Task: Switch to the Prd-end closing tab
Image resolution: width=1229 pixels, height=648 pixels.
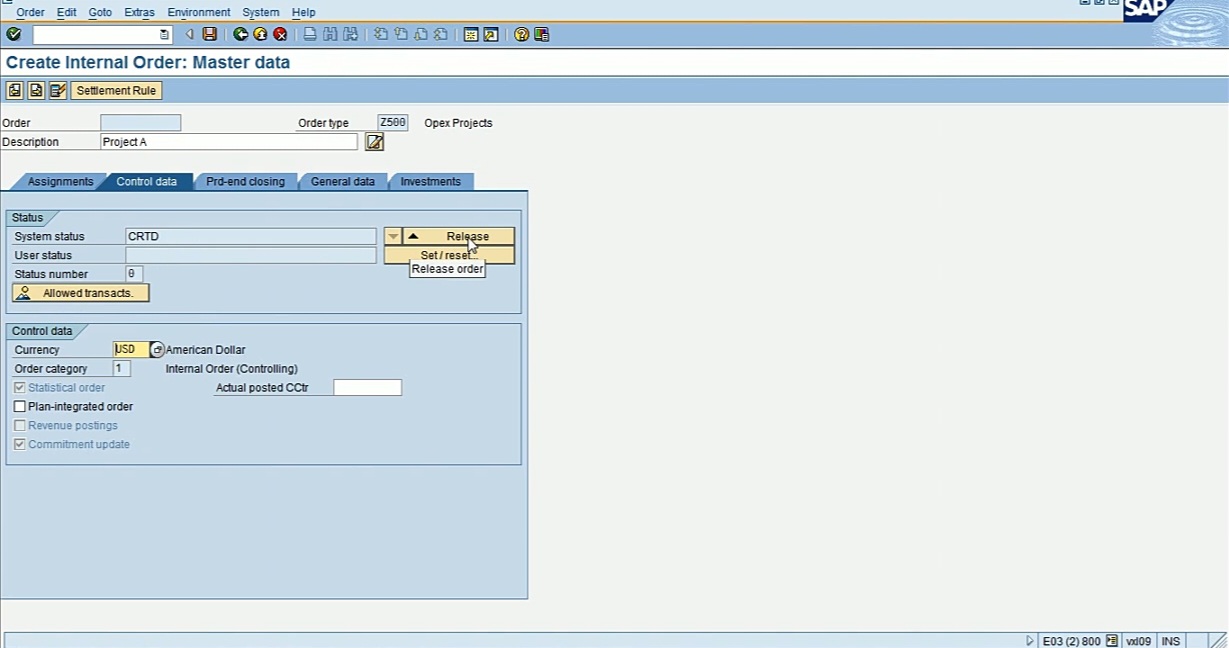Action: click(x=245, y=182)
